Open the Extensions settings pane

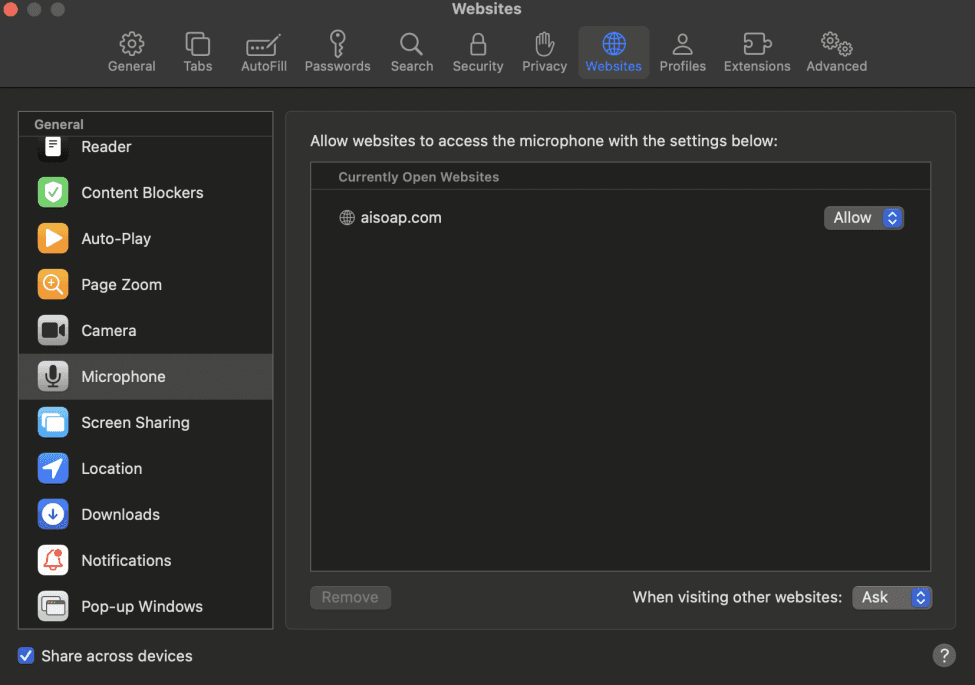point(757,52)
